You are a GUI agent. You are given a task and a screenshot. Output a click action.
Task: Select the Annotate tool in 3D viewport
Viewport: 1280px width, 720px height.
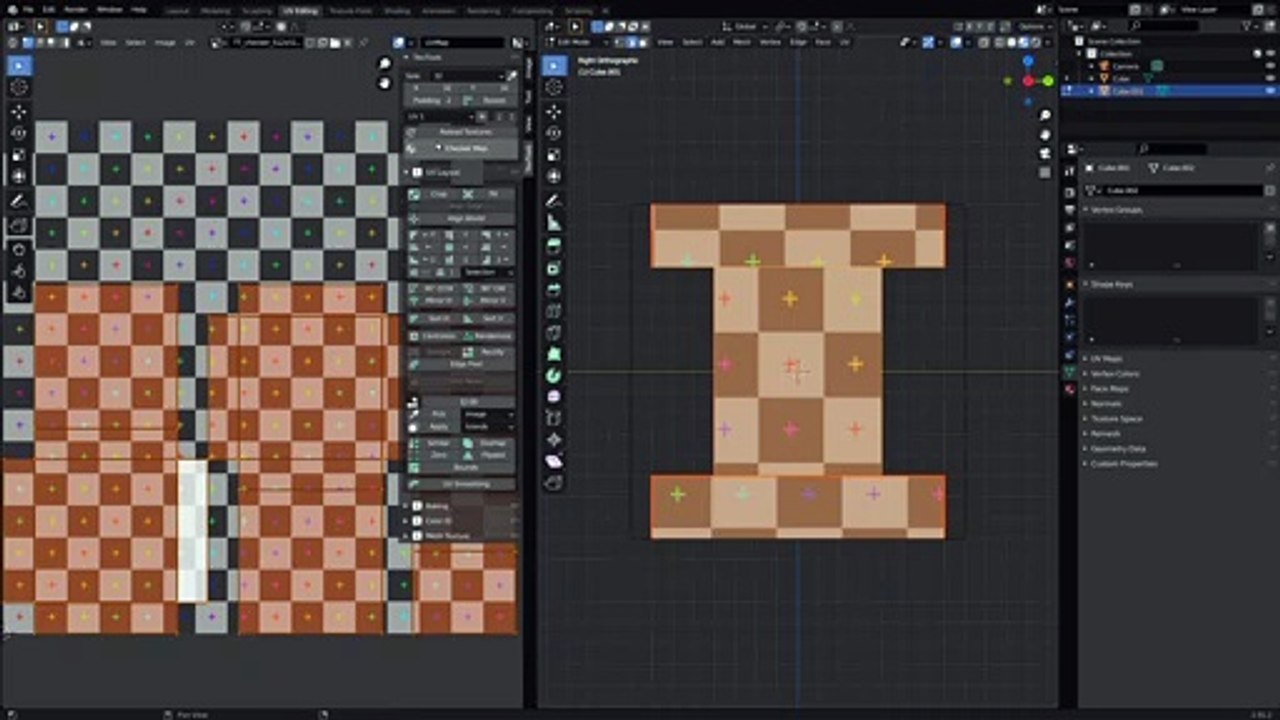click(x=554, y=201)
